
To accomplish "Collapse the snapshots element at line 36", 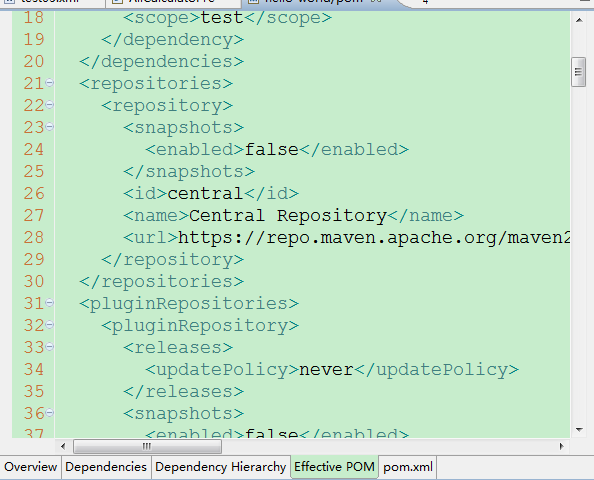I will [50, 412].
